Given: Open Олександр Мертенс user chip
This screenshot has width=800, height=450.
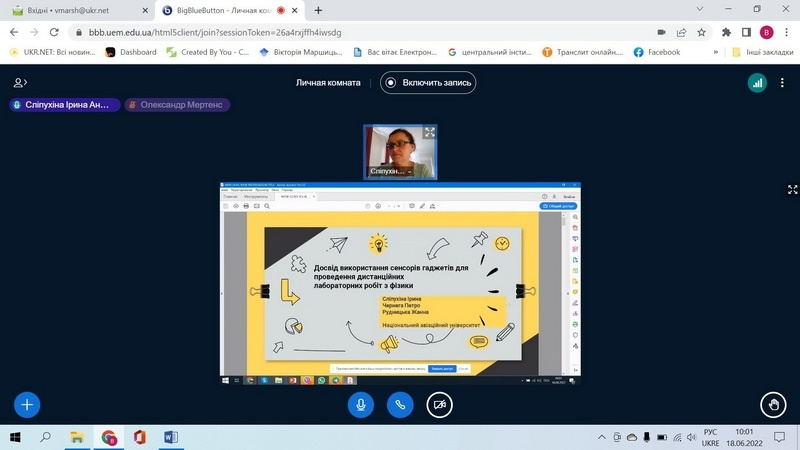Looking at the screenshot, I should coord(177,105).
